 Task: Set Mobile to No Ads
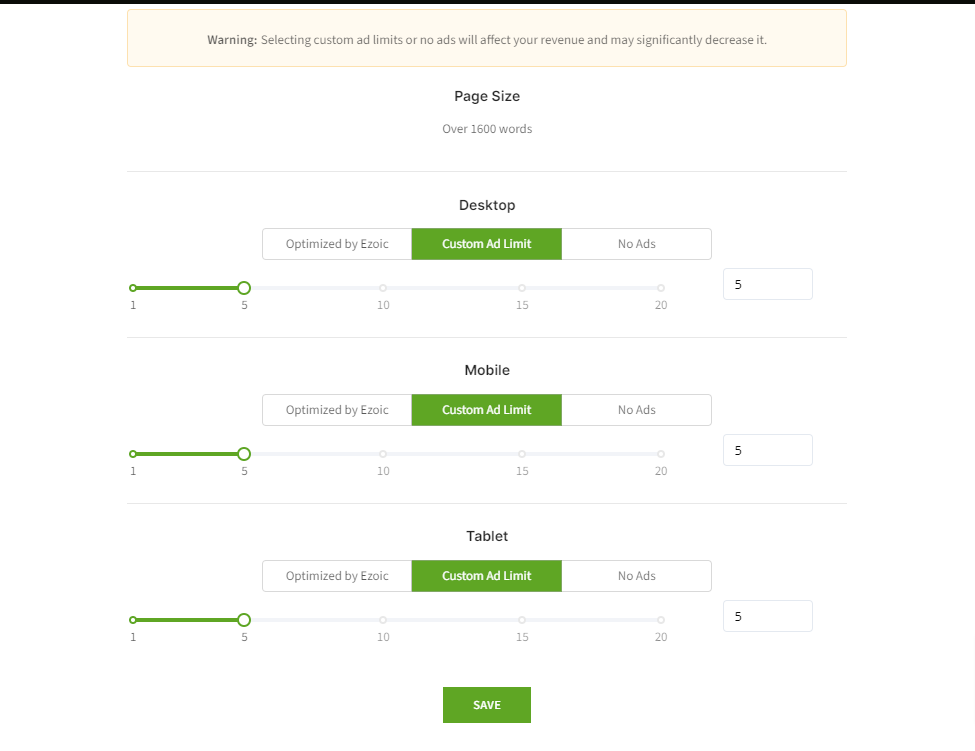coord(636,410)
